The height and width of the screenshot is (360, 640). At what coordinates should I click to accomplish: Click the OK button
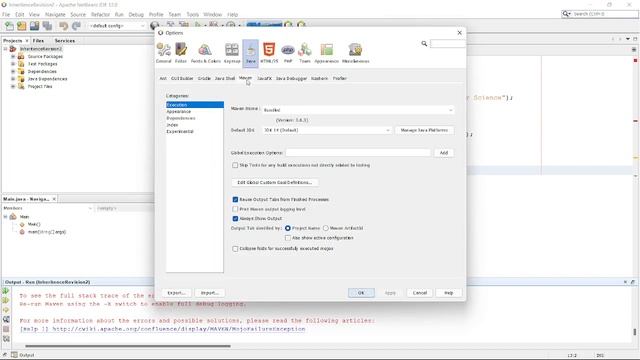tap(361, 293)
